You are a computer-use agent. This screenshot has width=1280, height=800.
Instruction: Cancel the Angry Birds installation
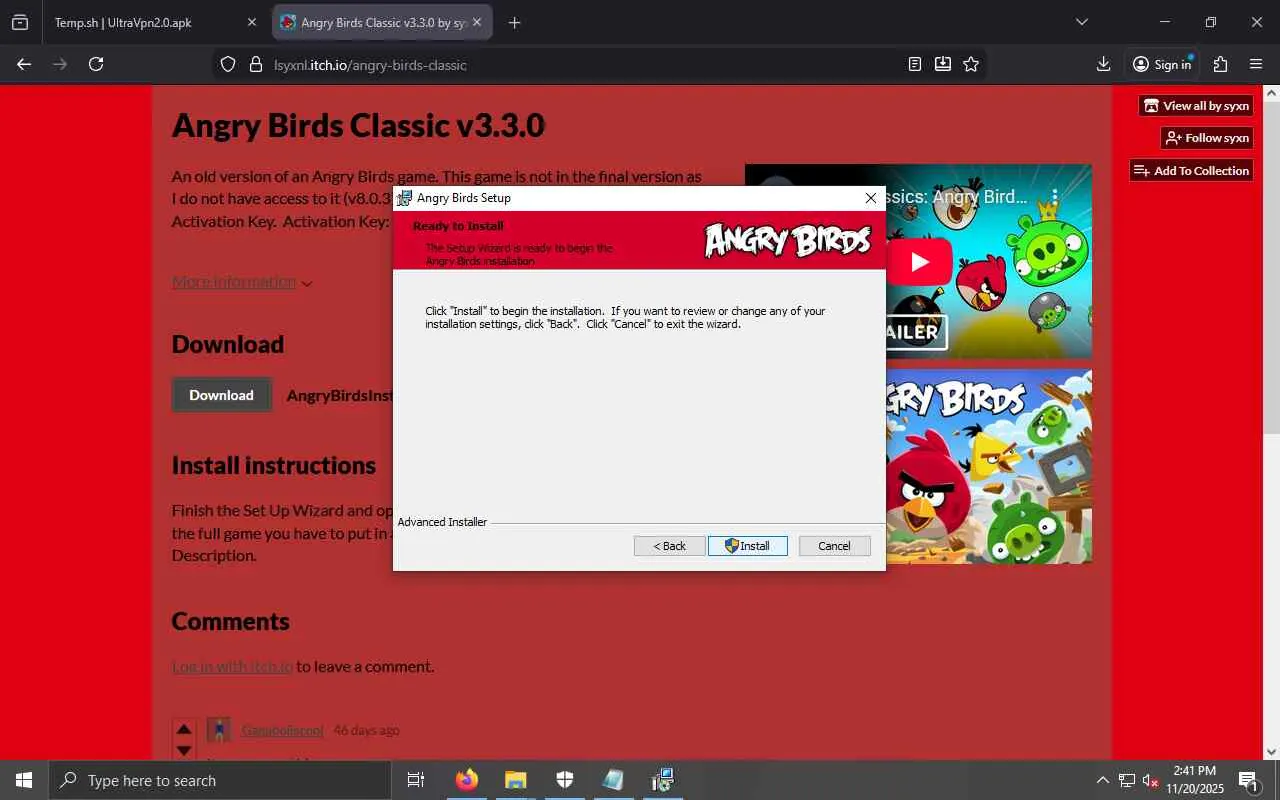[x=834, y=546]
